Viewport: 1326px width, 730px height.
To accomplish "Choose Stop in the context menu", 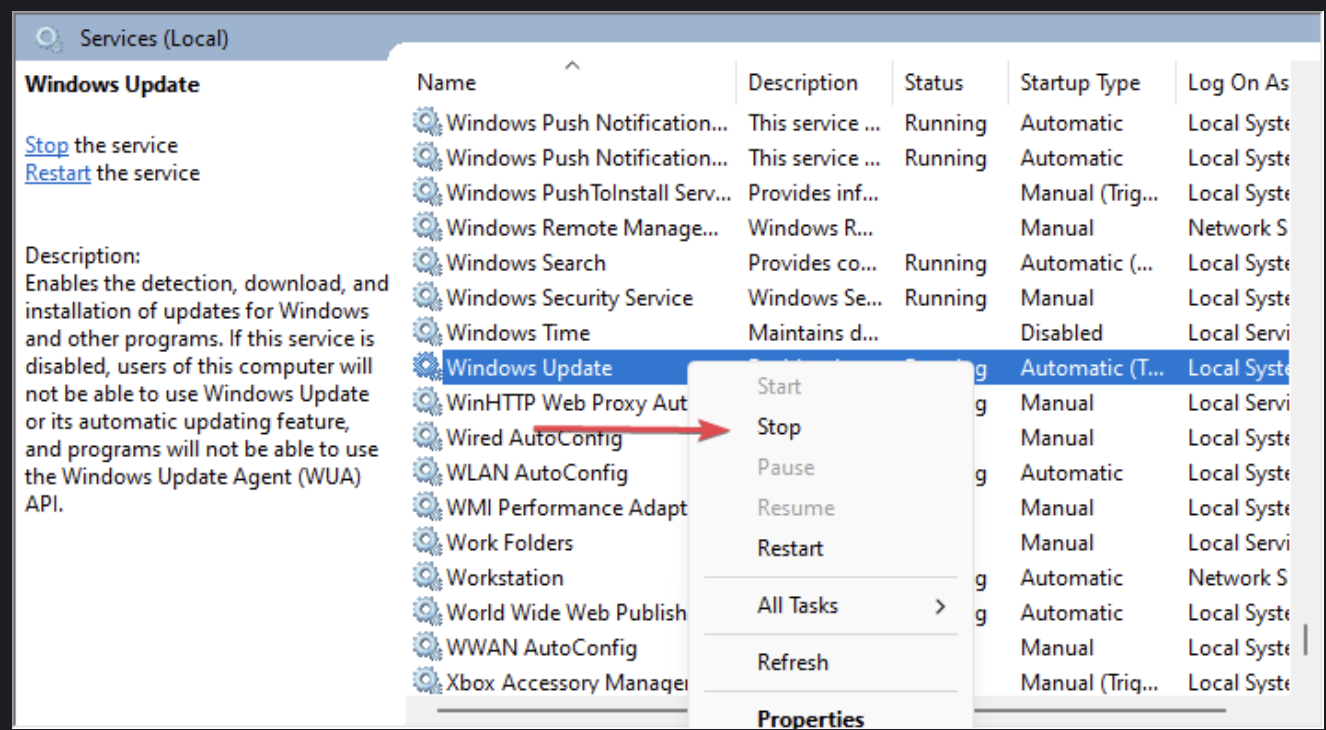I will tap(778, 427).
